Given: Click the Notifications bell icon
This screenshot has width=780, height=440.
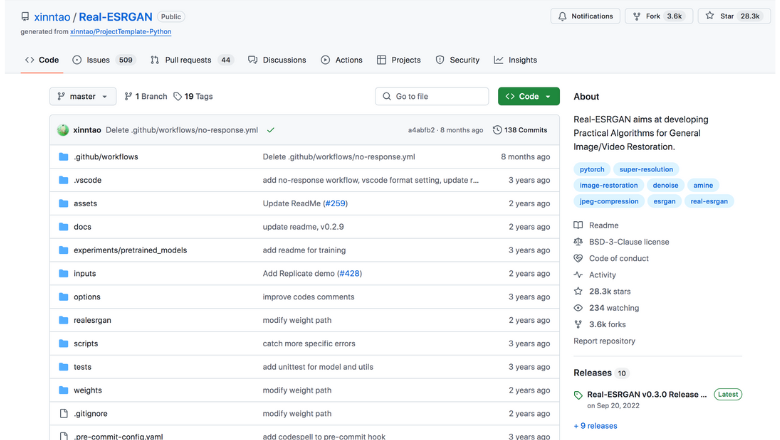Looking at the screenshot, I should coord(563,16).
